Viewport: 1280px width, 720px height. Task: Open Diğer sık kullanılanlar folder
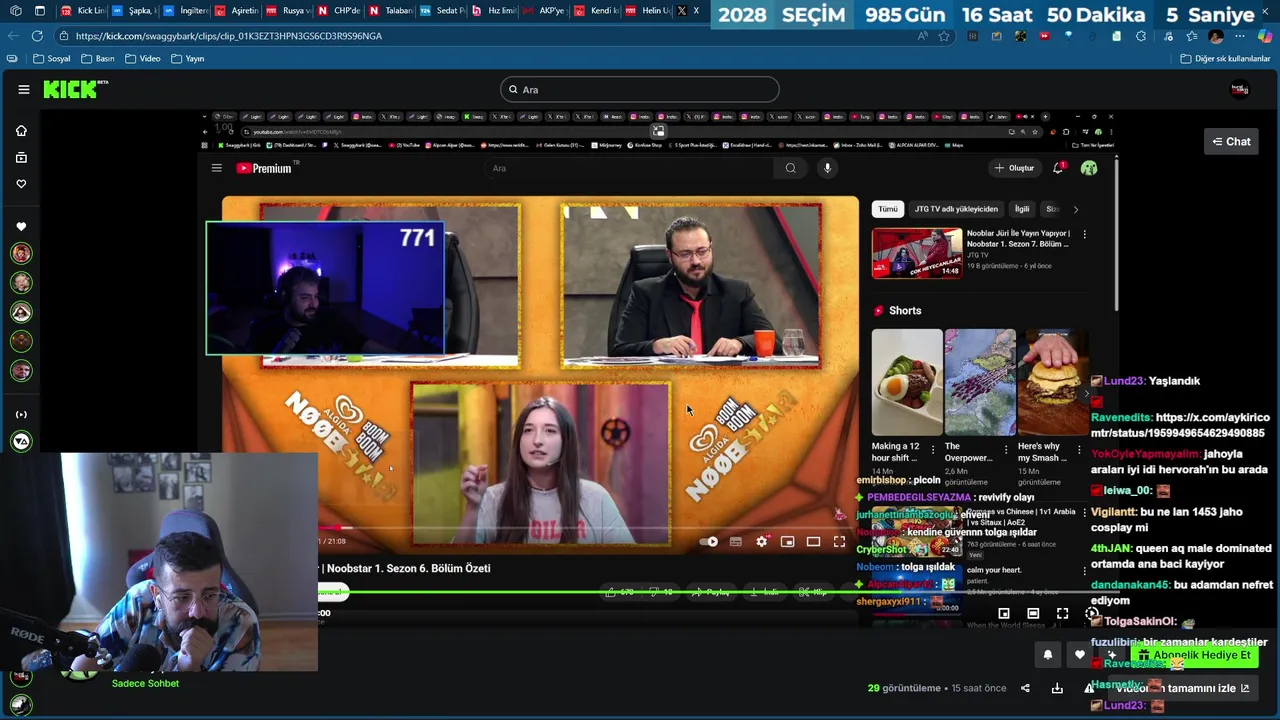coord(1225,58)
